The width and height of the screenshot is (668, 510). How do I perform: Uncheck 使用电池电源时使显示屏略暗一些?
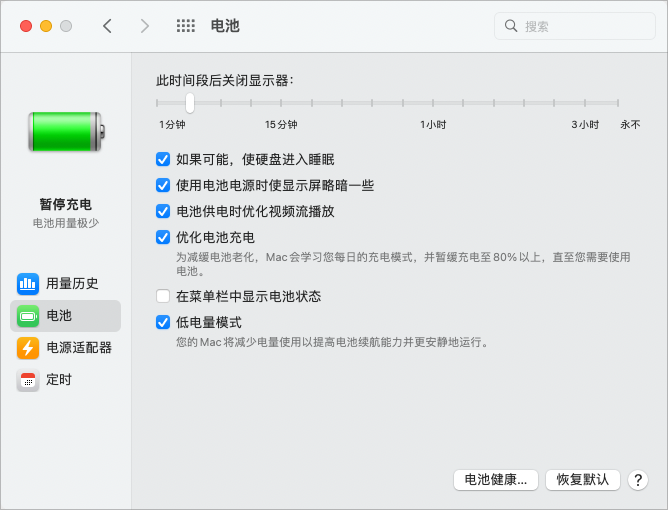[163, 185]
